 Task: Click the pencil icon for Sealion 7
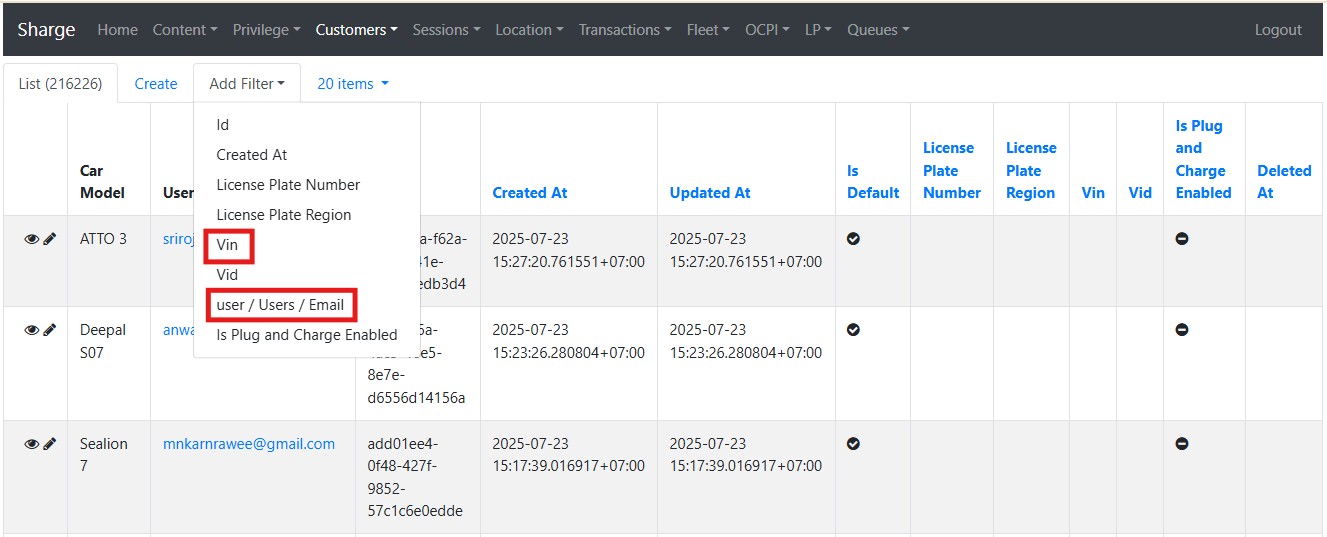click(x=50, y=444)
